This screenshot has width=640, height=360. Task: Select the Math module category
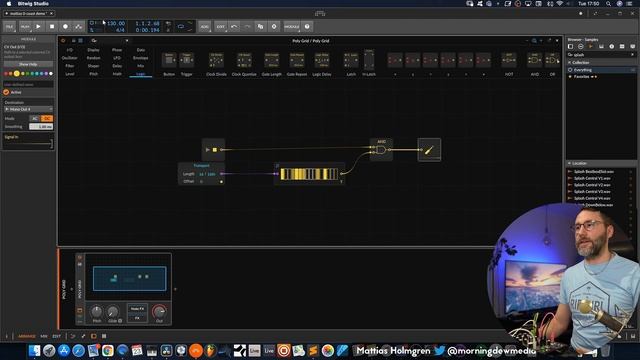click(x=117, y=74)
